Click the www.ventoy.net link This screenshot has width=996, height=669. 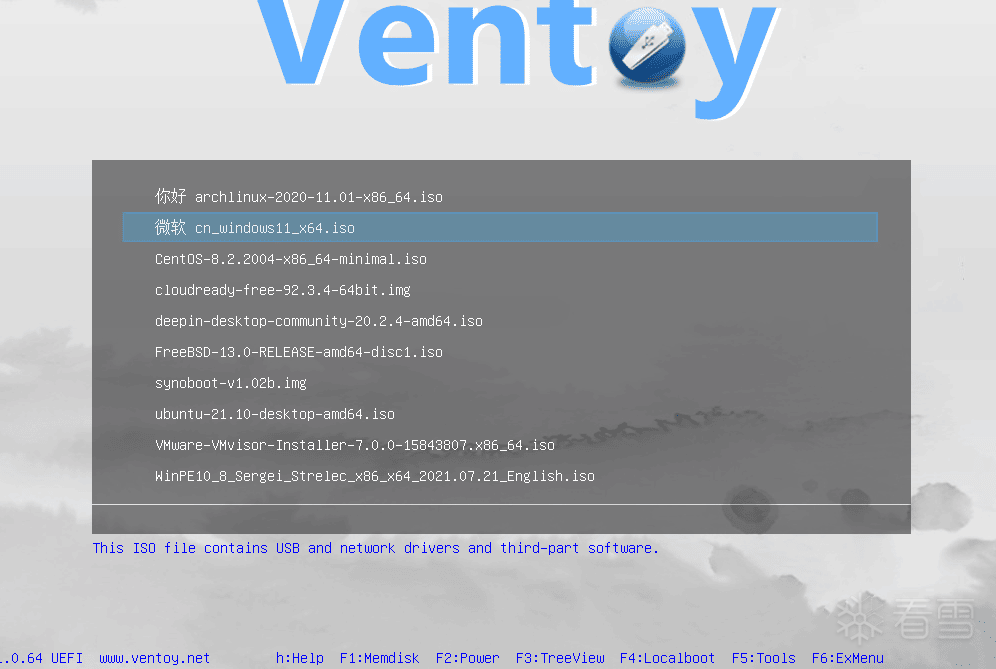point(154,658)
